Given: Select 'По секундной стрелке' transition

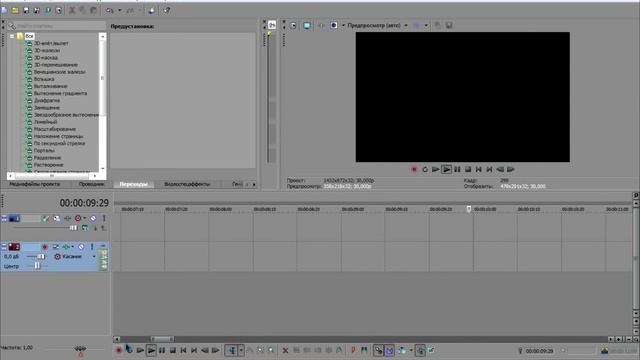Looking at the screenshot, I should coord(60,143).
